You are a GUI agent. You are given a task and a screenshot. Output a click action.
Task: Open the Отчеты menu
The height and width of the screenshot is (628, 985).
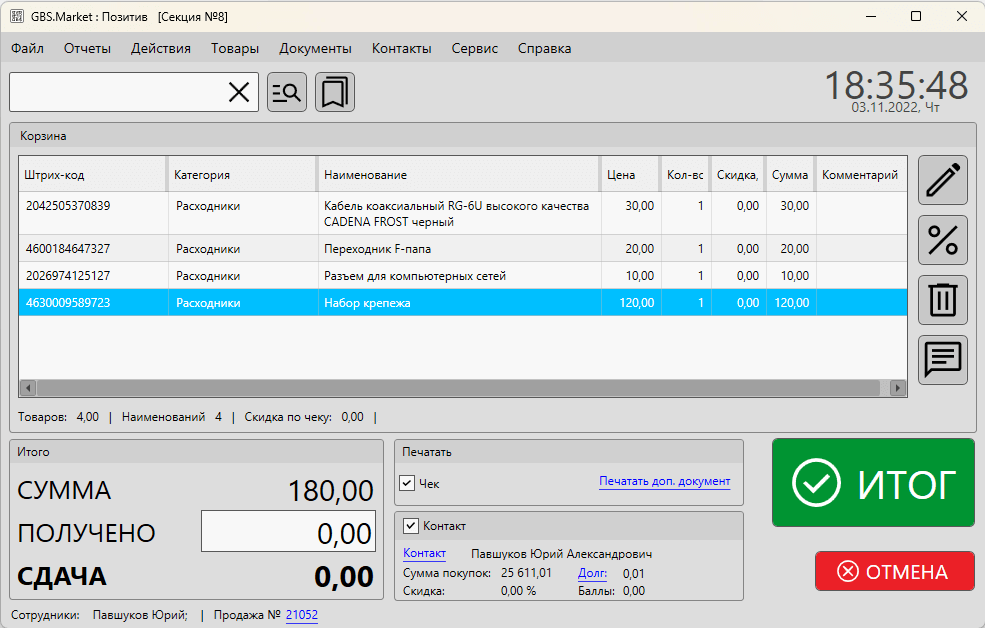[x=87, y=48]
